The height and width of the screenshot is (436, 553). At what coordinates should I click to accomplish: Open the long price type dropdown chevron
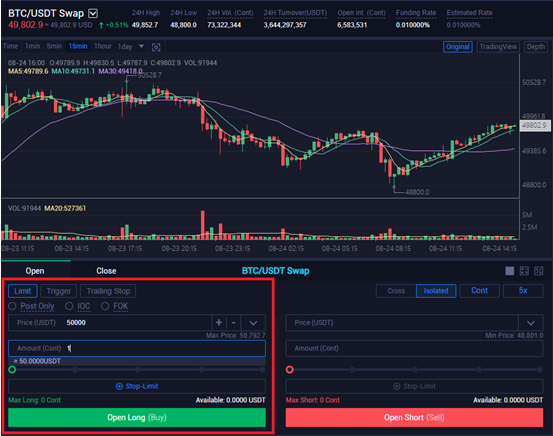pos(253,322)
